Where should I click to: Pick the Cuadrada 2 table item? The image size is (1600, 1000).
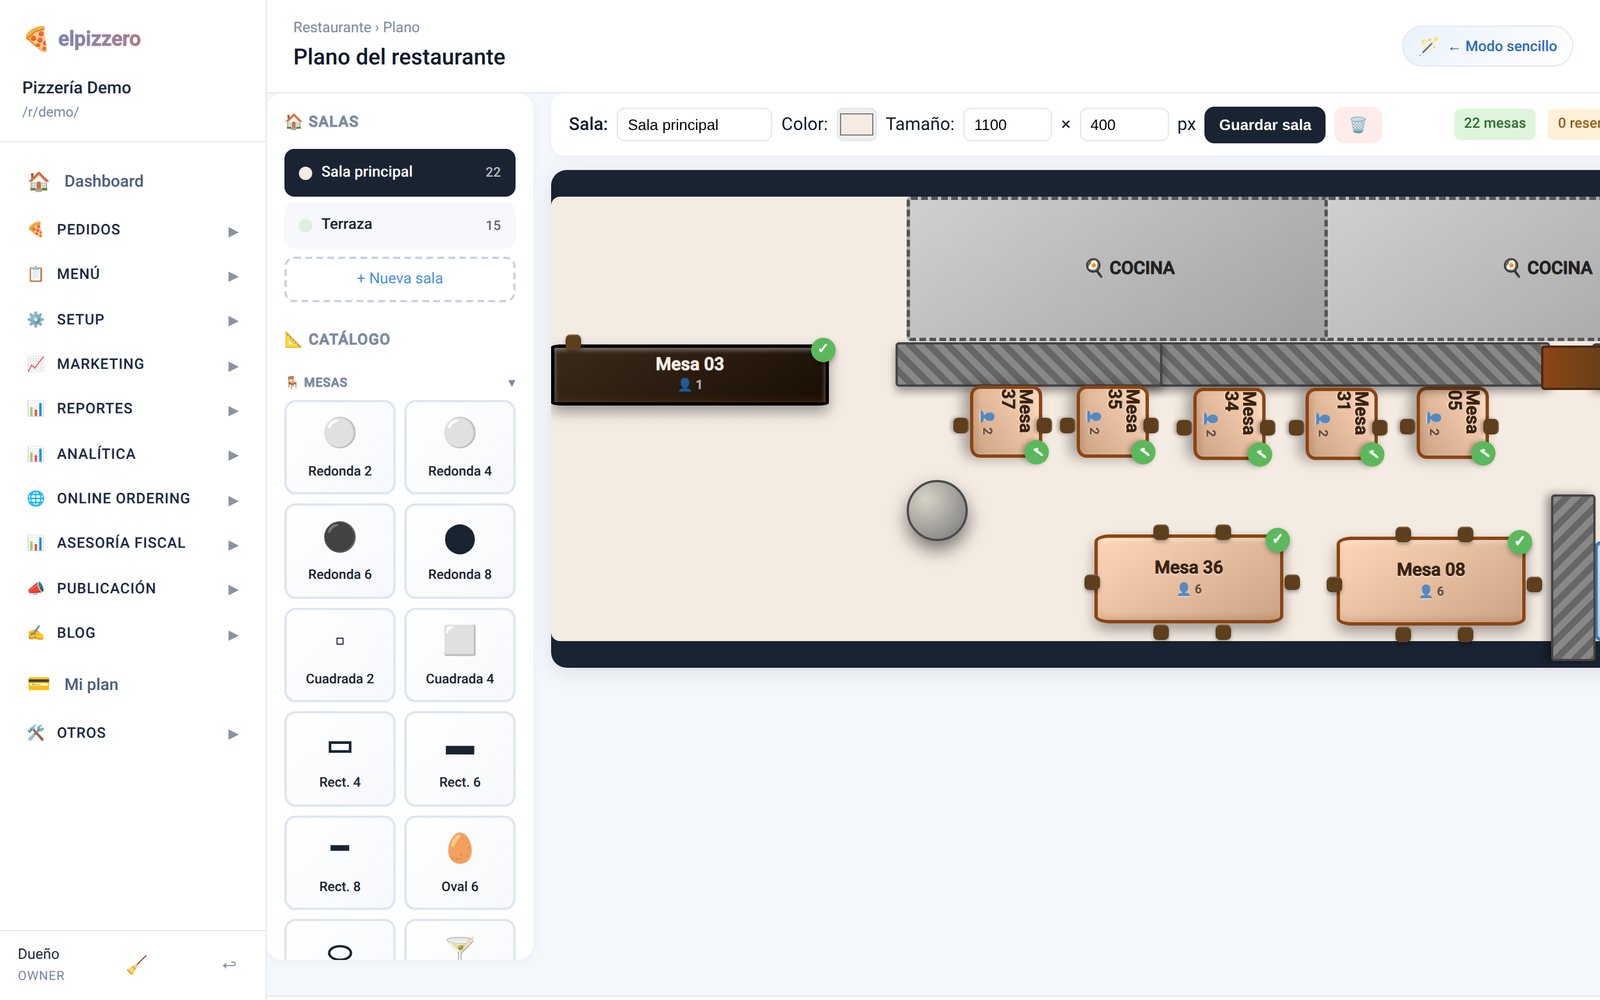(x=340, y=655)
